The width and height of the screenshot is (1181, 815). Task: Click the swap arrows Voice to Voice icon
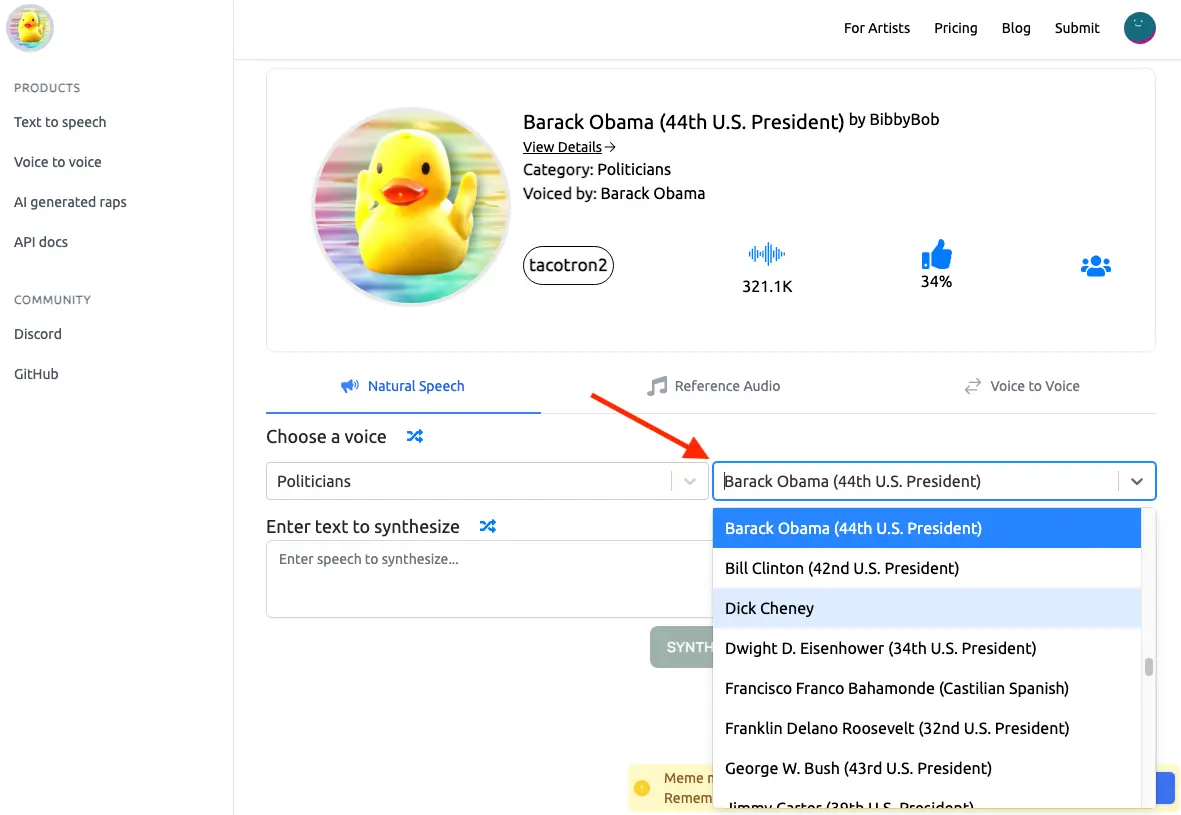[x=972, y=386]
